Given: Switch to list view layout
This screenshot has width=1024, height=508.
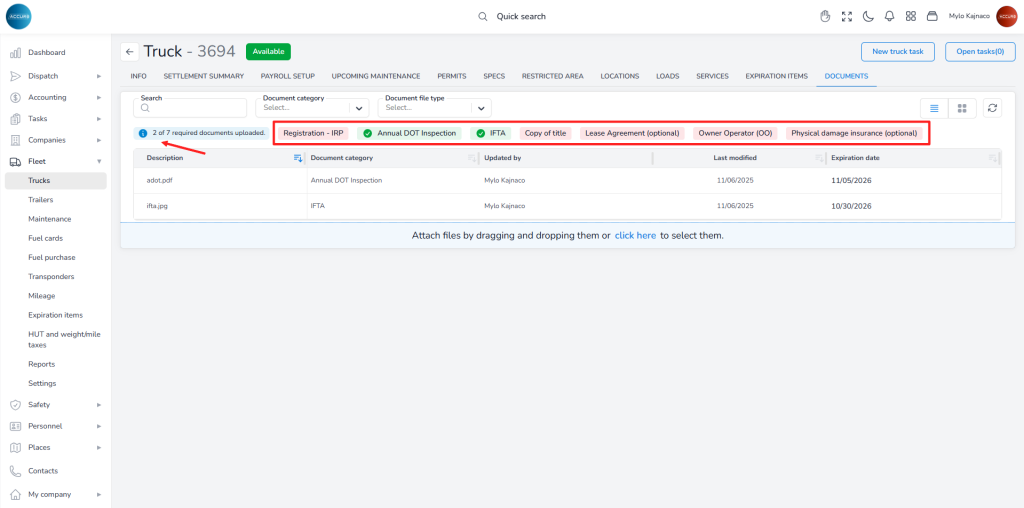Looking at the screenshot, I should (934, 108).
